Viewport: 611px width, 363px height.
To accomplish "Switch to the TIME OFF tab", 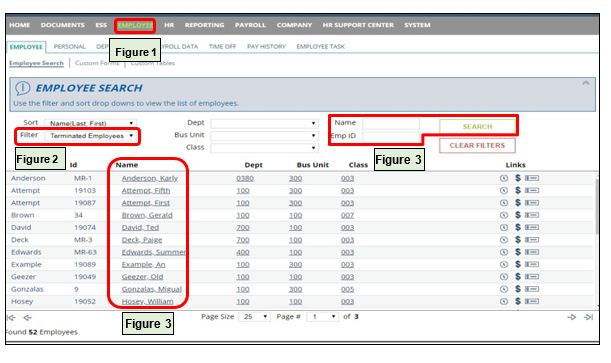I will coord(223,46).
